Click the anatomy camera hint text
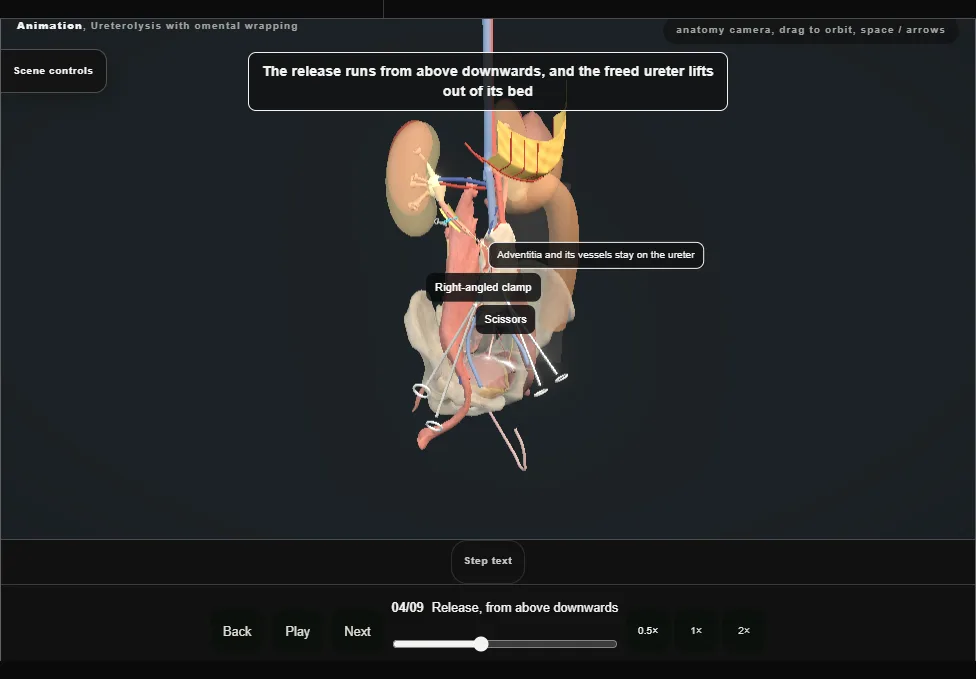Screen dimensions: 976x679 click(810, 30)
